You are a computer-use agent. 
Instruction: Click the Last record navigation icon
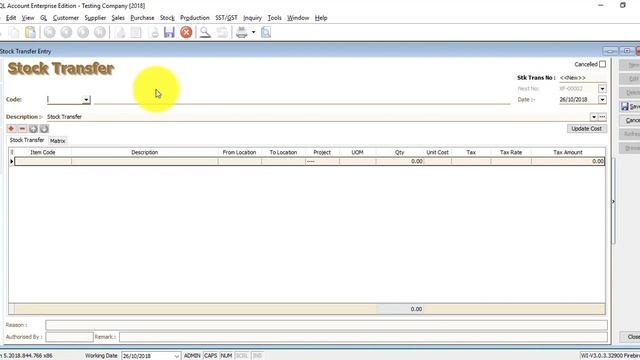pos(100,32)
